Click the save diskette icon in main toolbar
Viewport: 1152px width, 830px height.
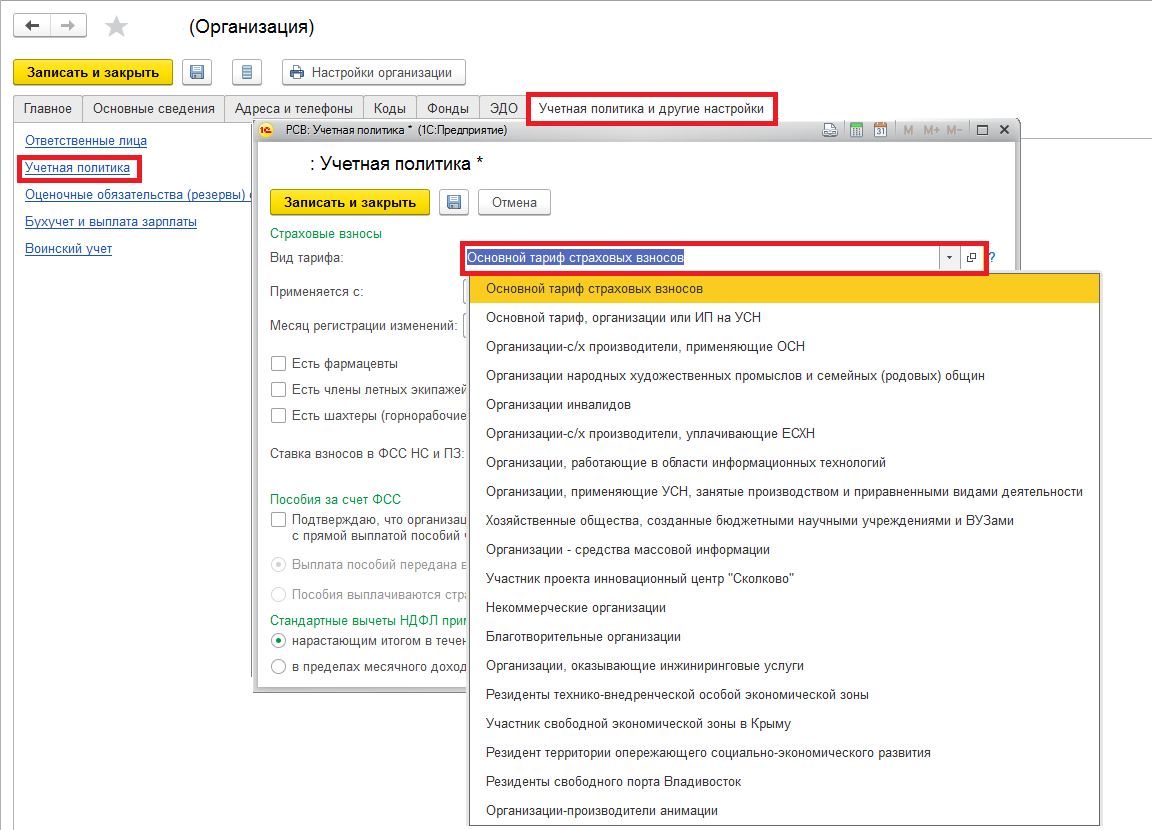tap(197, 72)
